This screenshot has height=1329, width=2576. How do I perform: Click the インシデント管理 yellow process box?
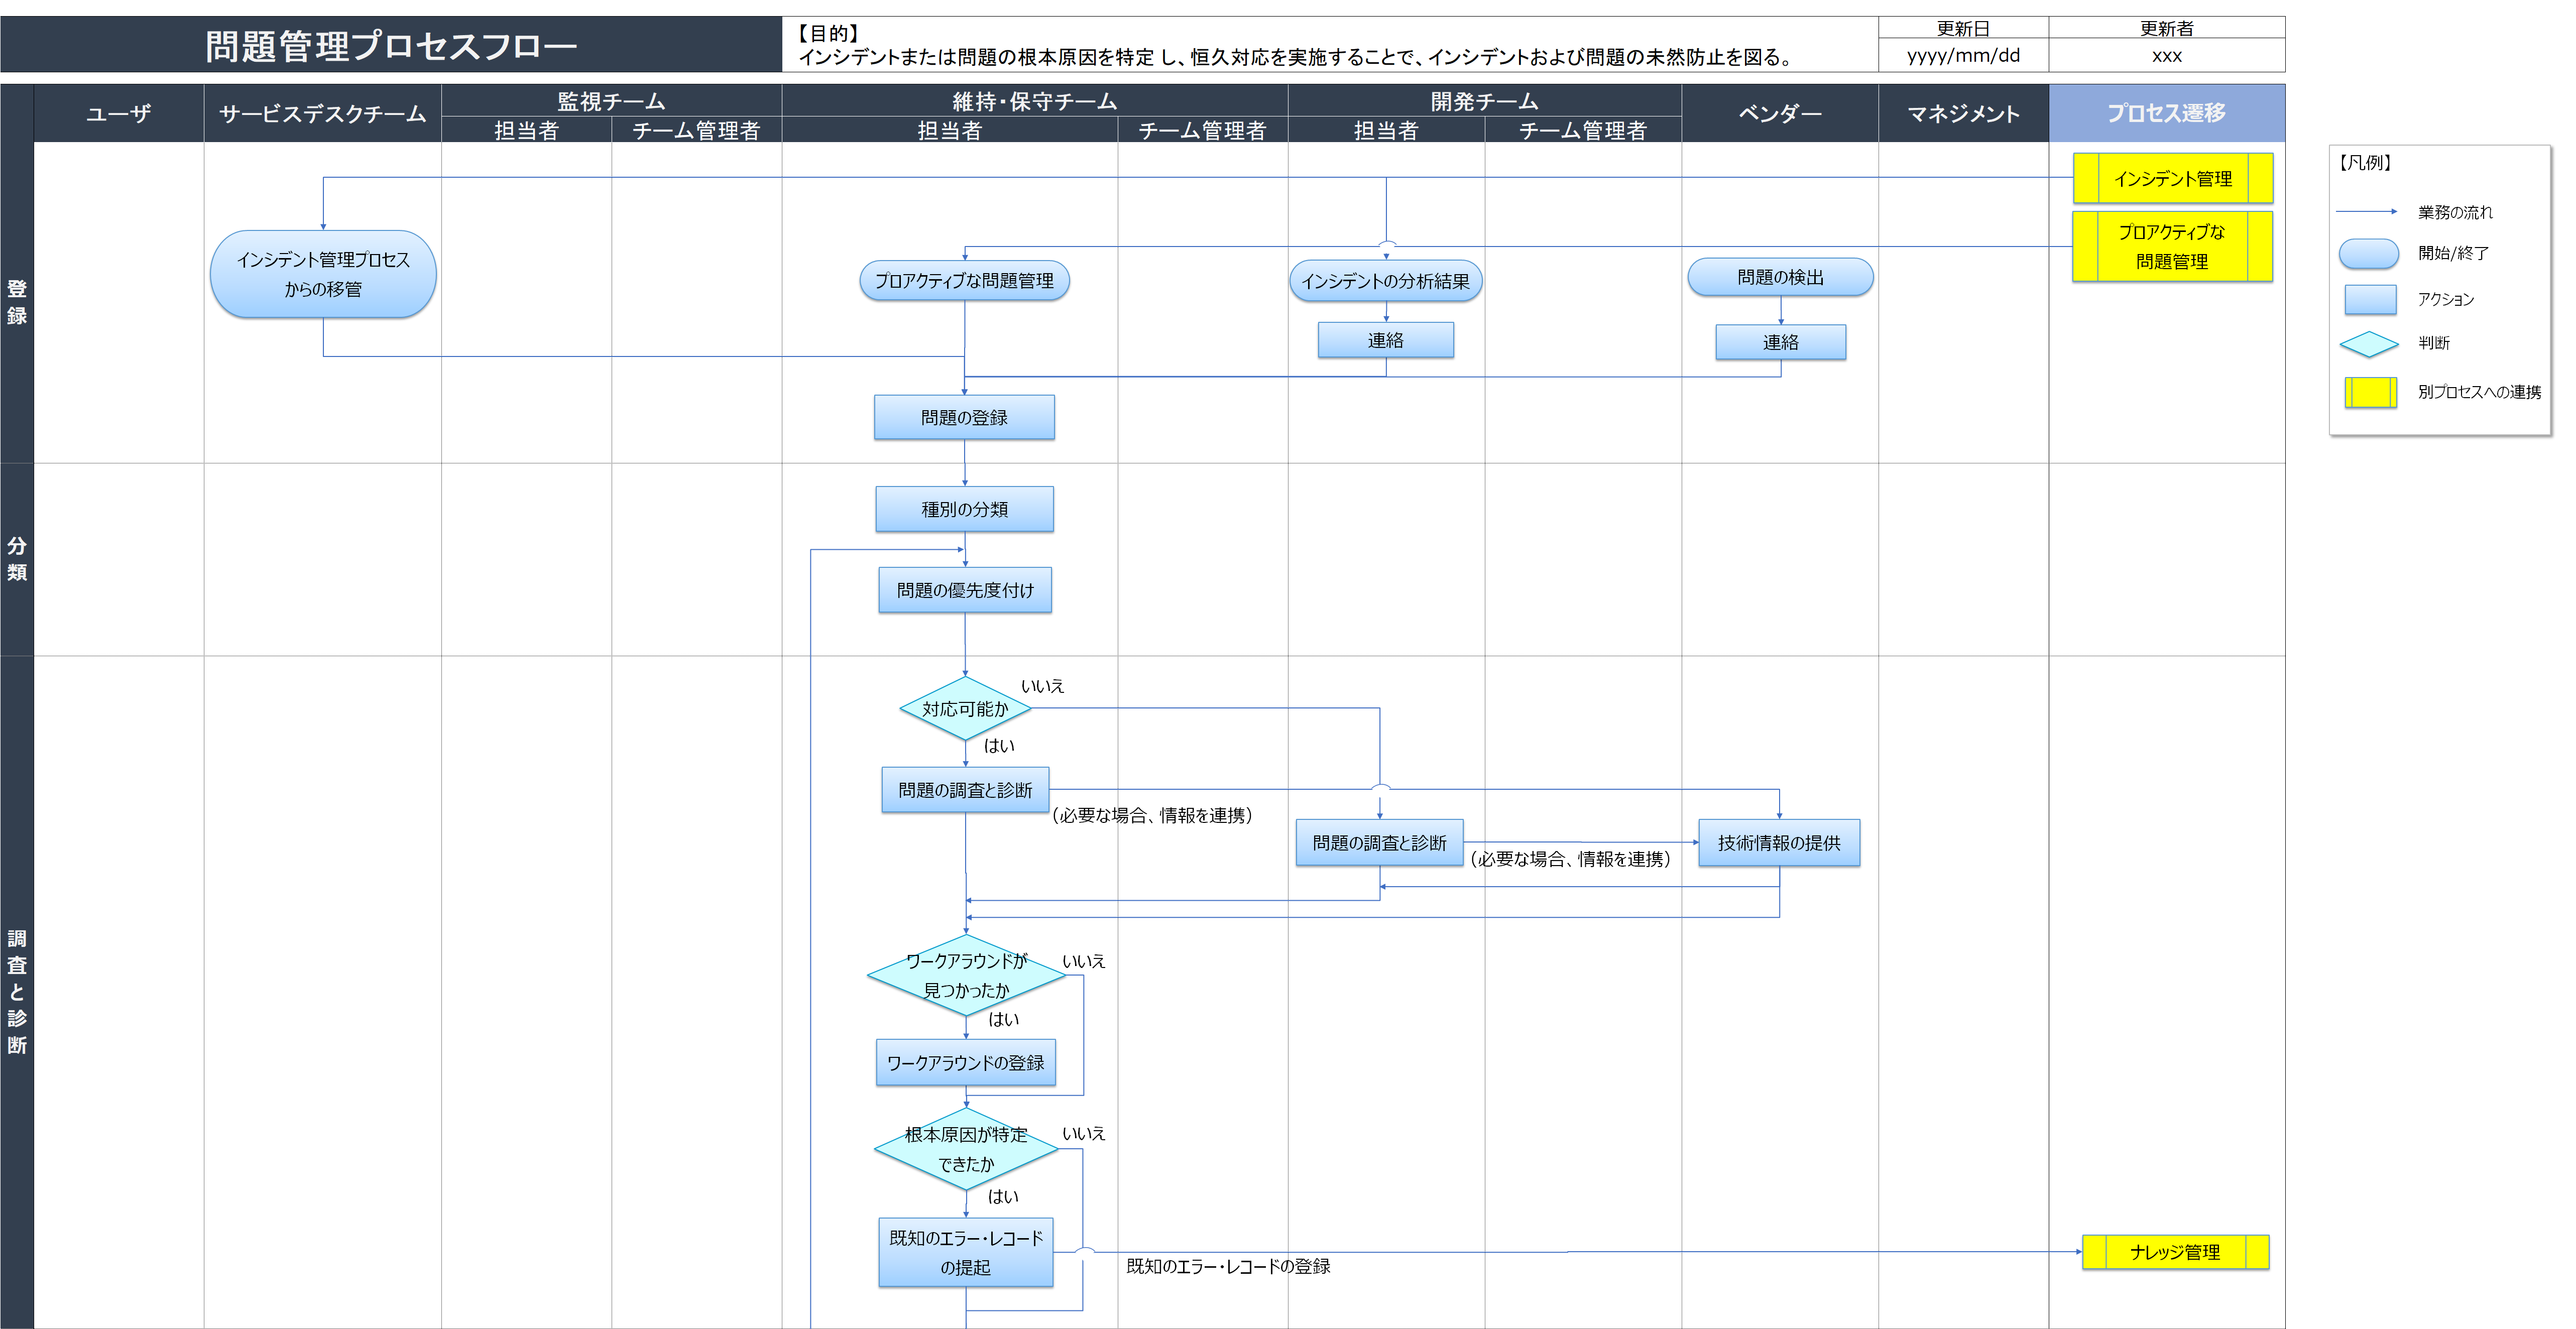[2172, 178]
